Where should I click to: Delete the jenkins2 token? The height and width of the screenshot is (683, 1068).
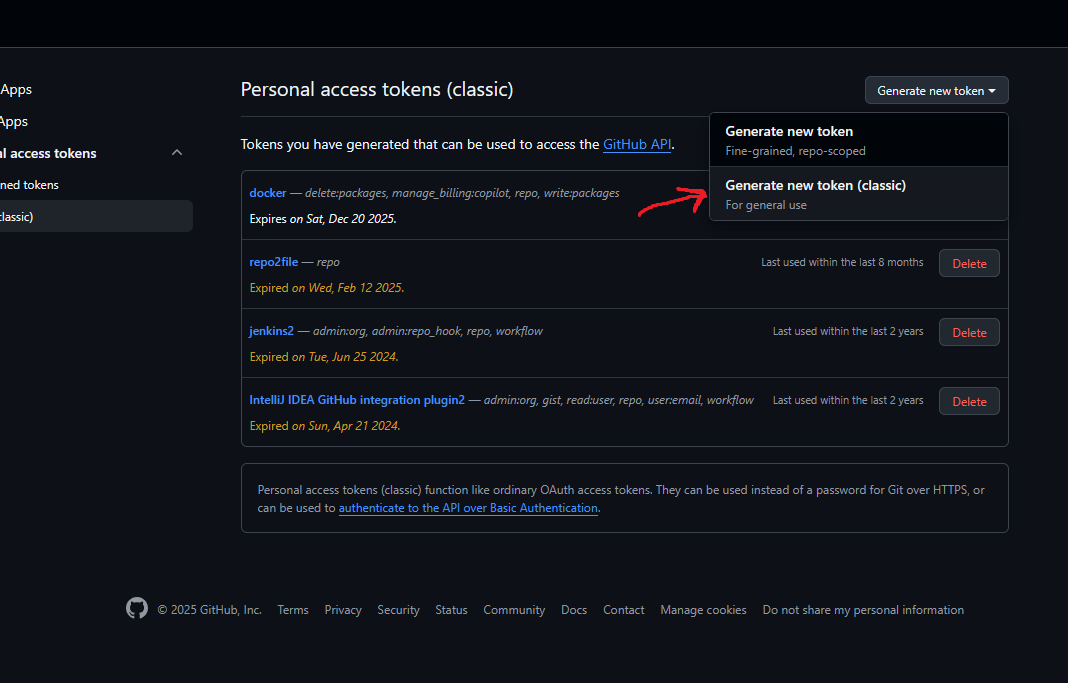pyautogui.click(x=969, y=333)
